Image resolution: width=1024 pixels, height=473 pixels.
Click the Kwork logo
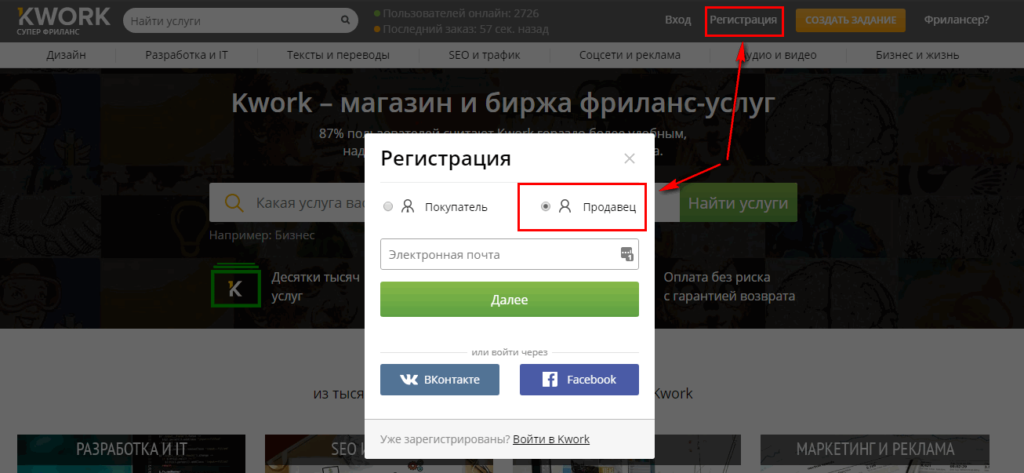pos(63,20)
